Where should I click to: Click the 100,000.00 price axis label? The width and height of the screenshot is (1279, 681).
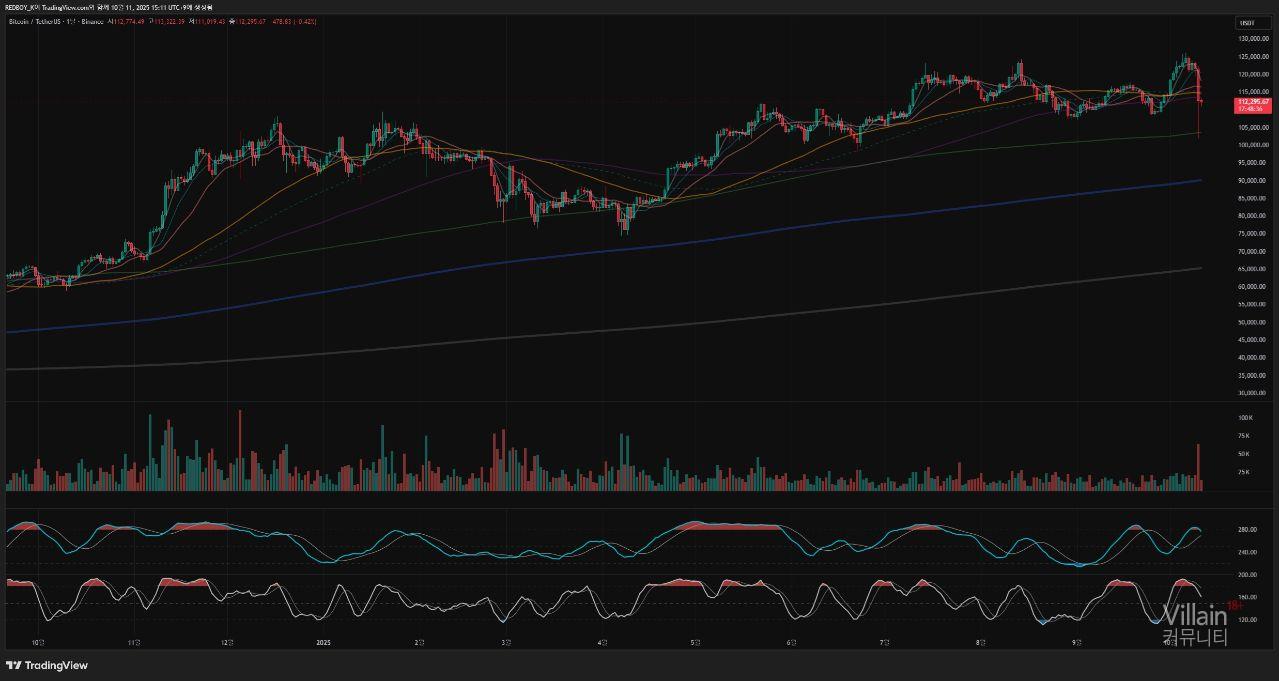pyautogui.click(x=1252, y=145)
